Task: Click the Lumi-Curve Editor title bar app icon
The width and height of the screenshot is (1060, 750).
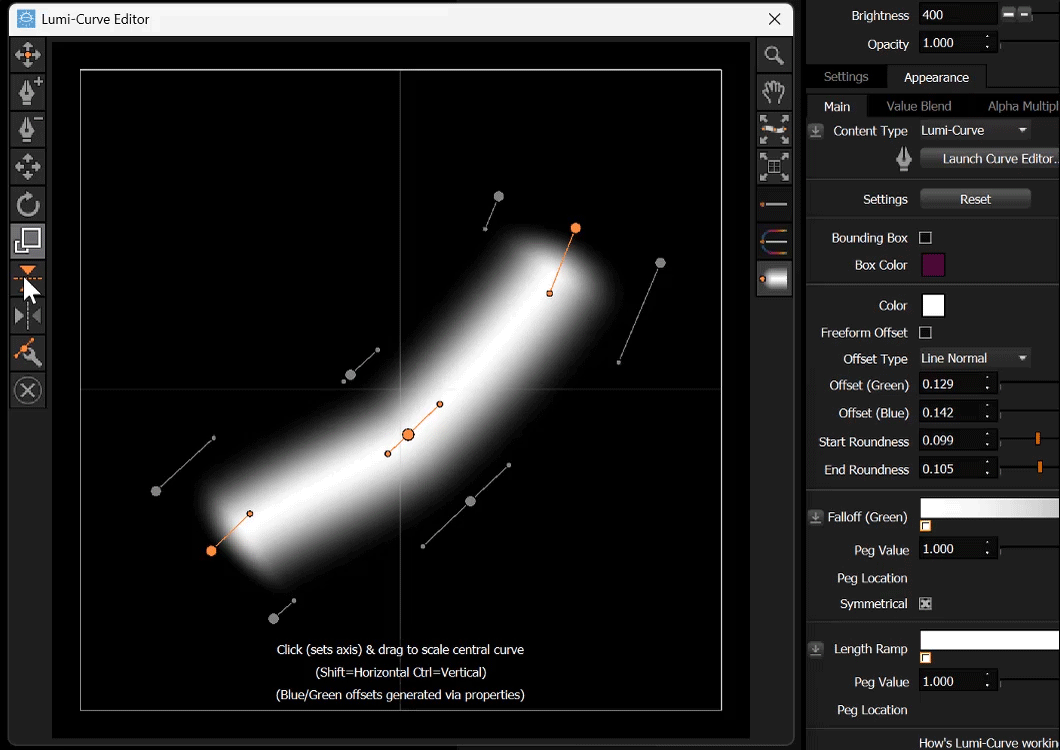Action: 26,19
